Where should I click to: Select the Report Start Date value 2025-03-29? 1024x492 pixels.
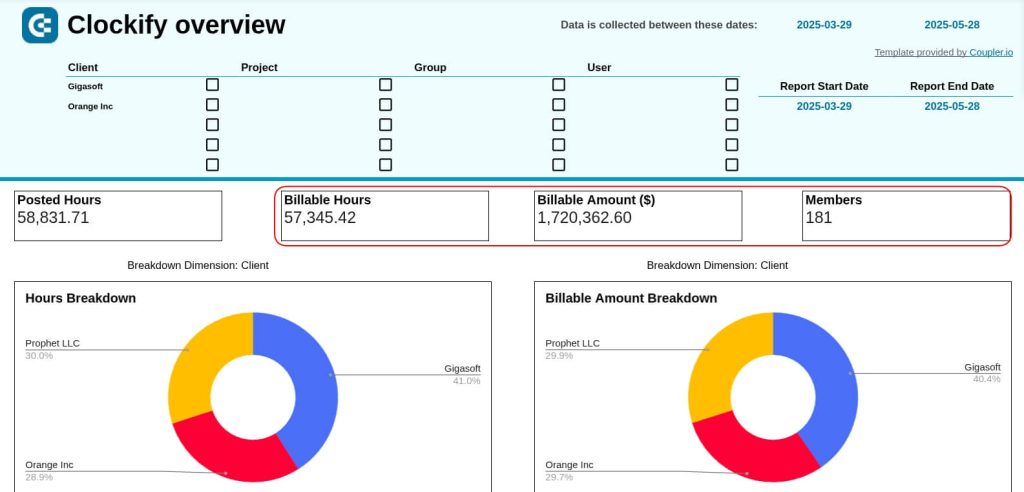pyautogui.click(x=824, y=107)
